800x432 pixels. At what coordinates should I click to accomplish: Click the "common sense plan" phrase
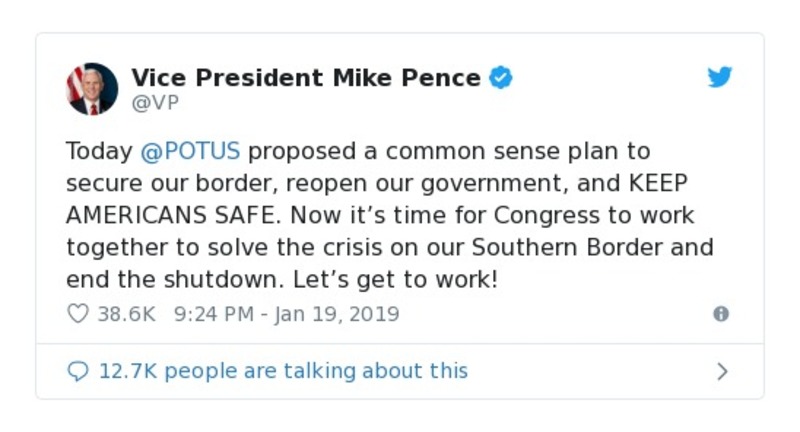pyautogui.click(x=498, y=152)
